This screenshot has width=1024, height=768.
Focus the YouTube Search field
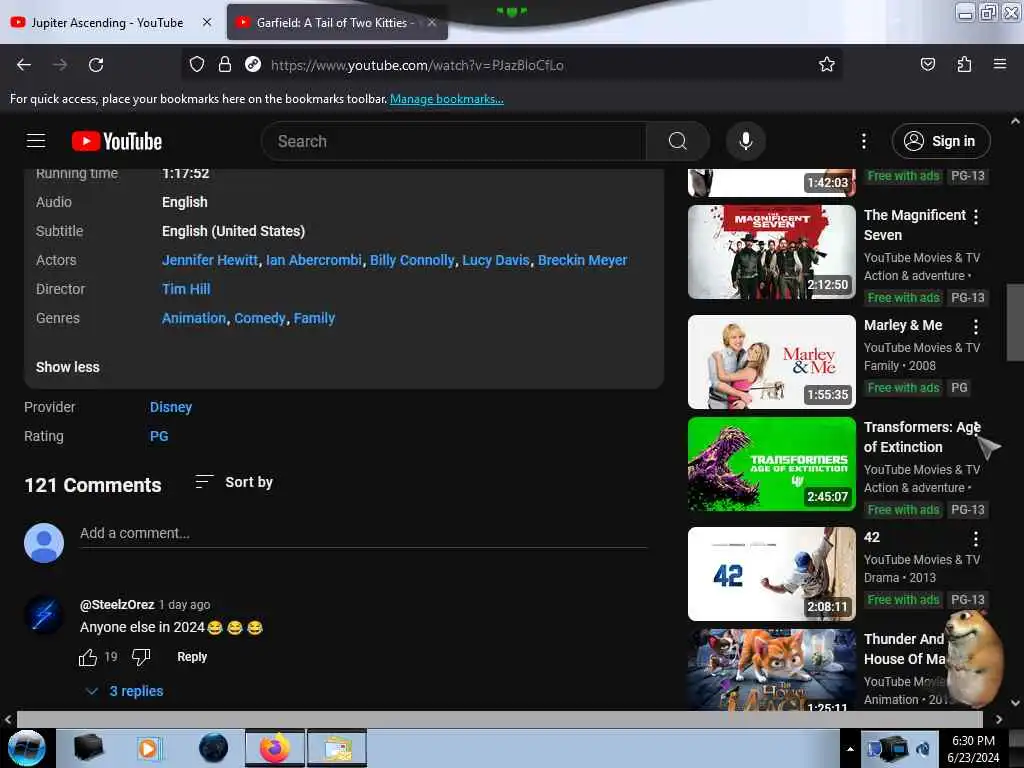pyautogui.click(x=455, y=141)
